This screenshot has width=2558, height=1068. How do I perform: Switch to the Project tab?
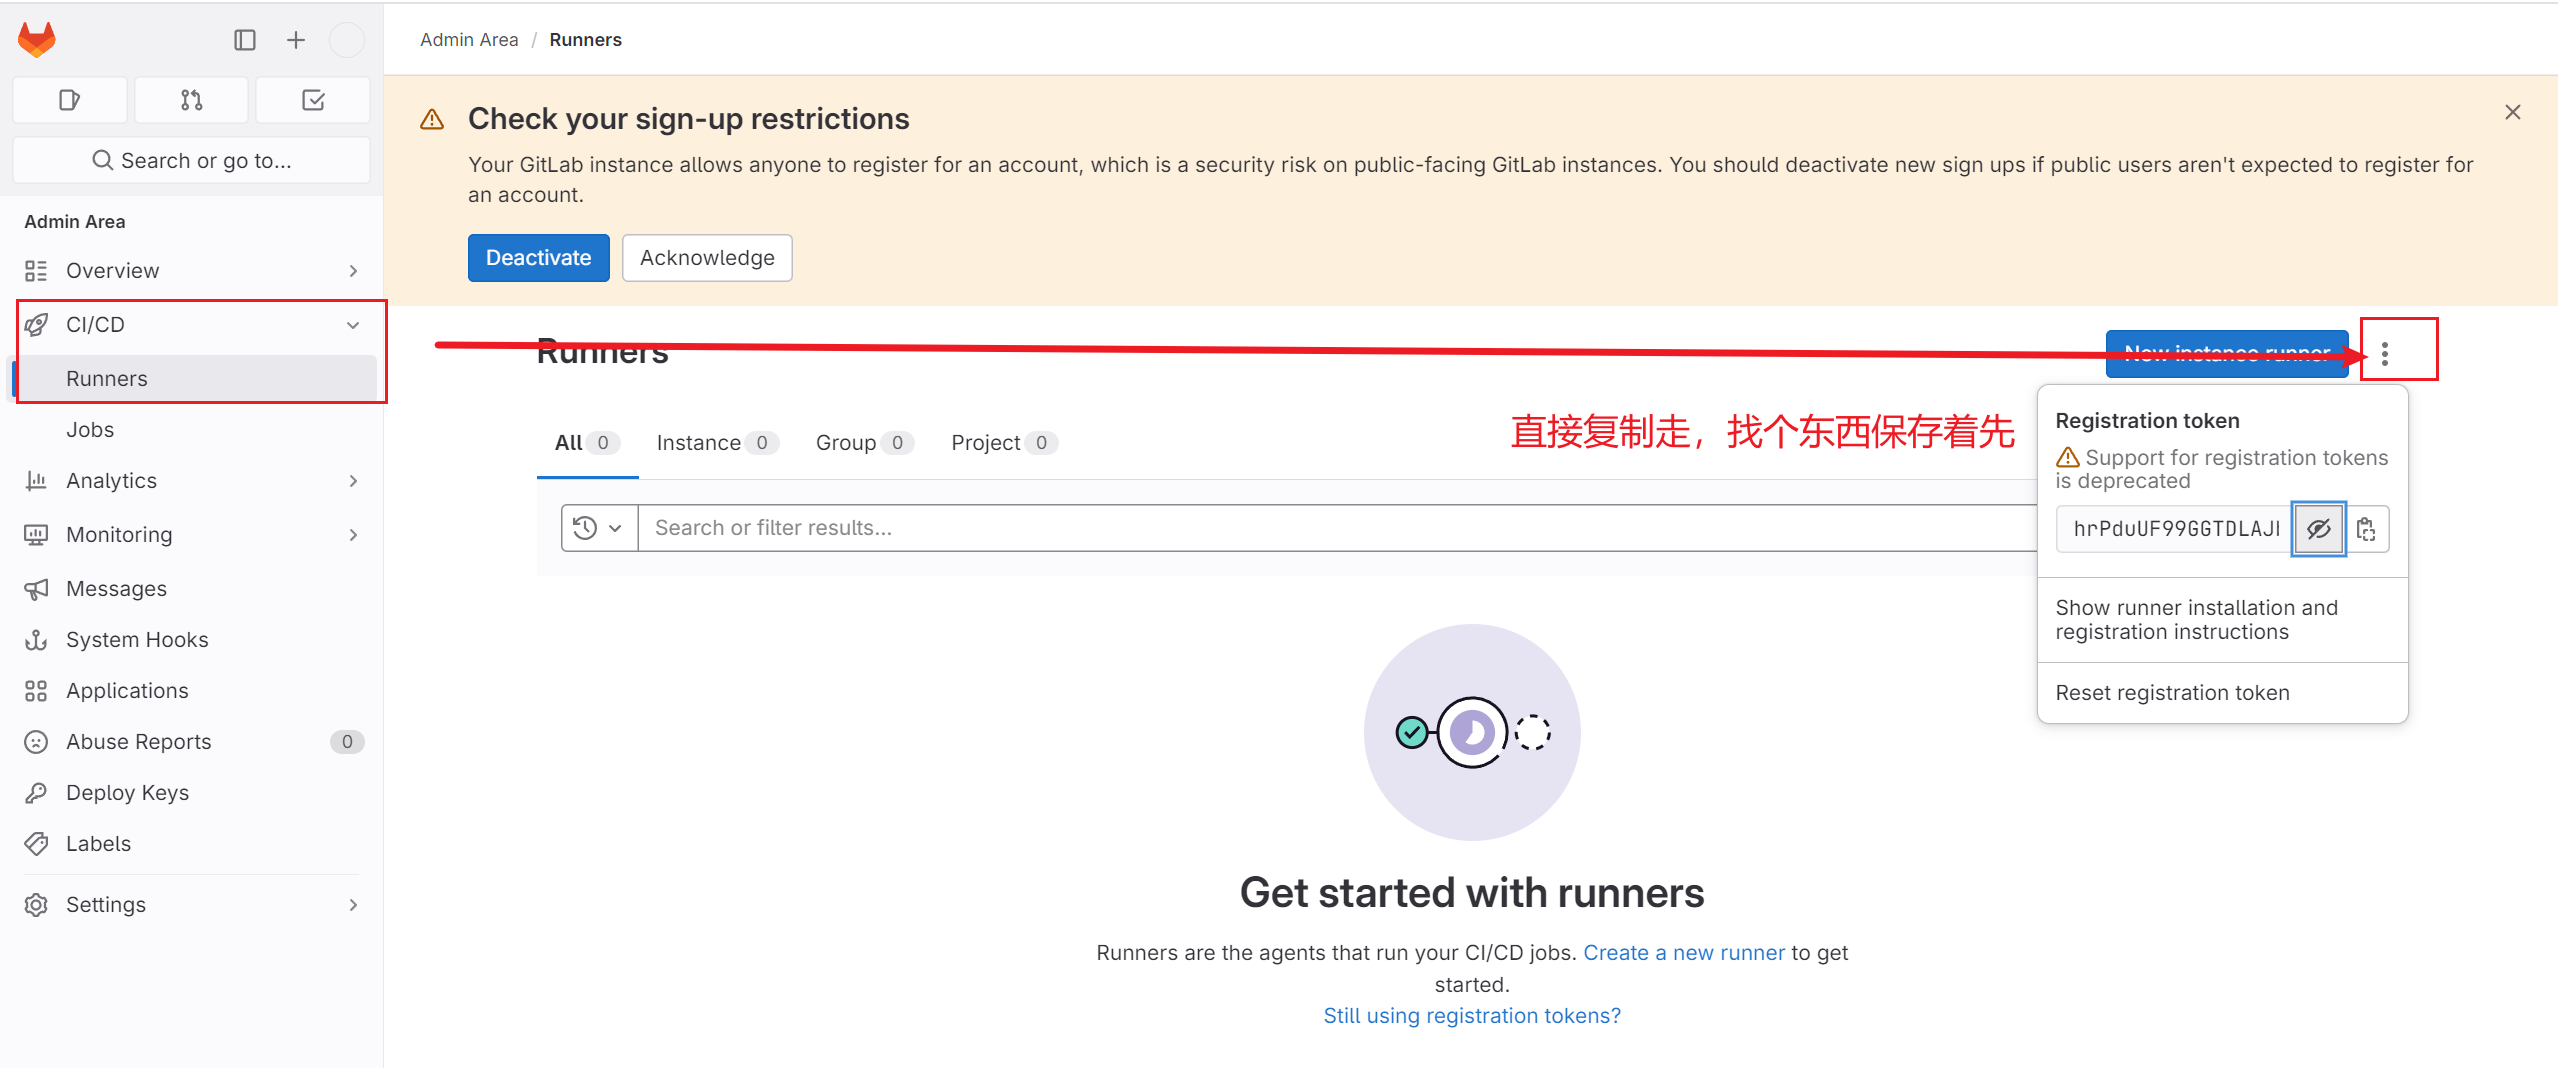tap(1004, 443)
